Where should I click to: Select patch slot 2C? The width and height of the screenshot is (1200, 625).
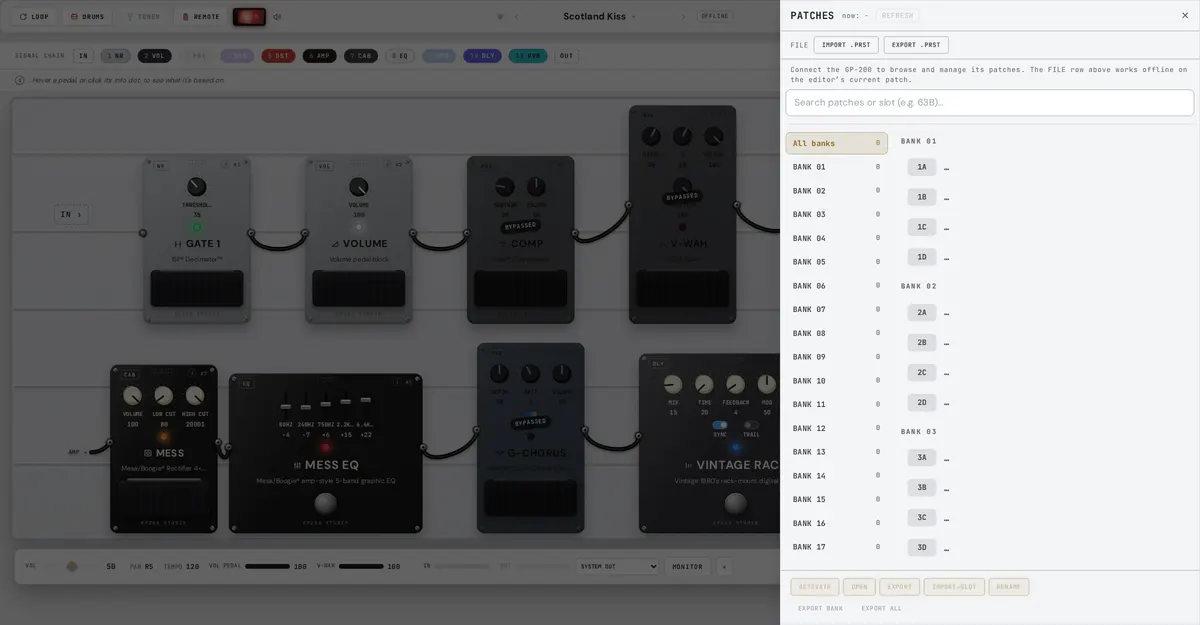tap(921, 372)
